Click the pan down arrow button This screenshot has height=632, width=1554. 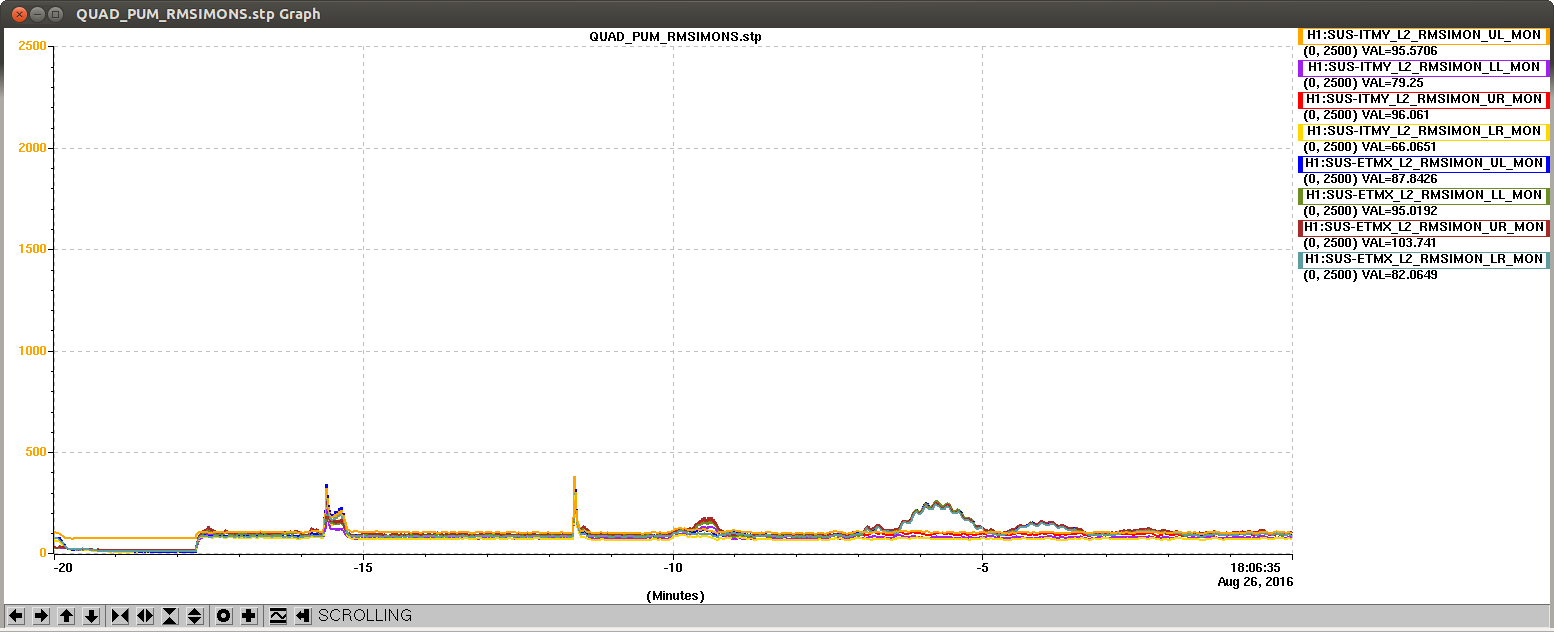pos(91,616)
